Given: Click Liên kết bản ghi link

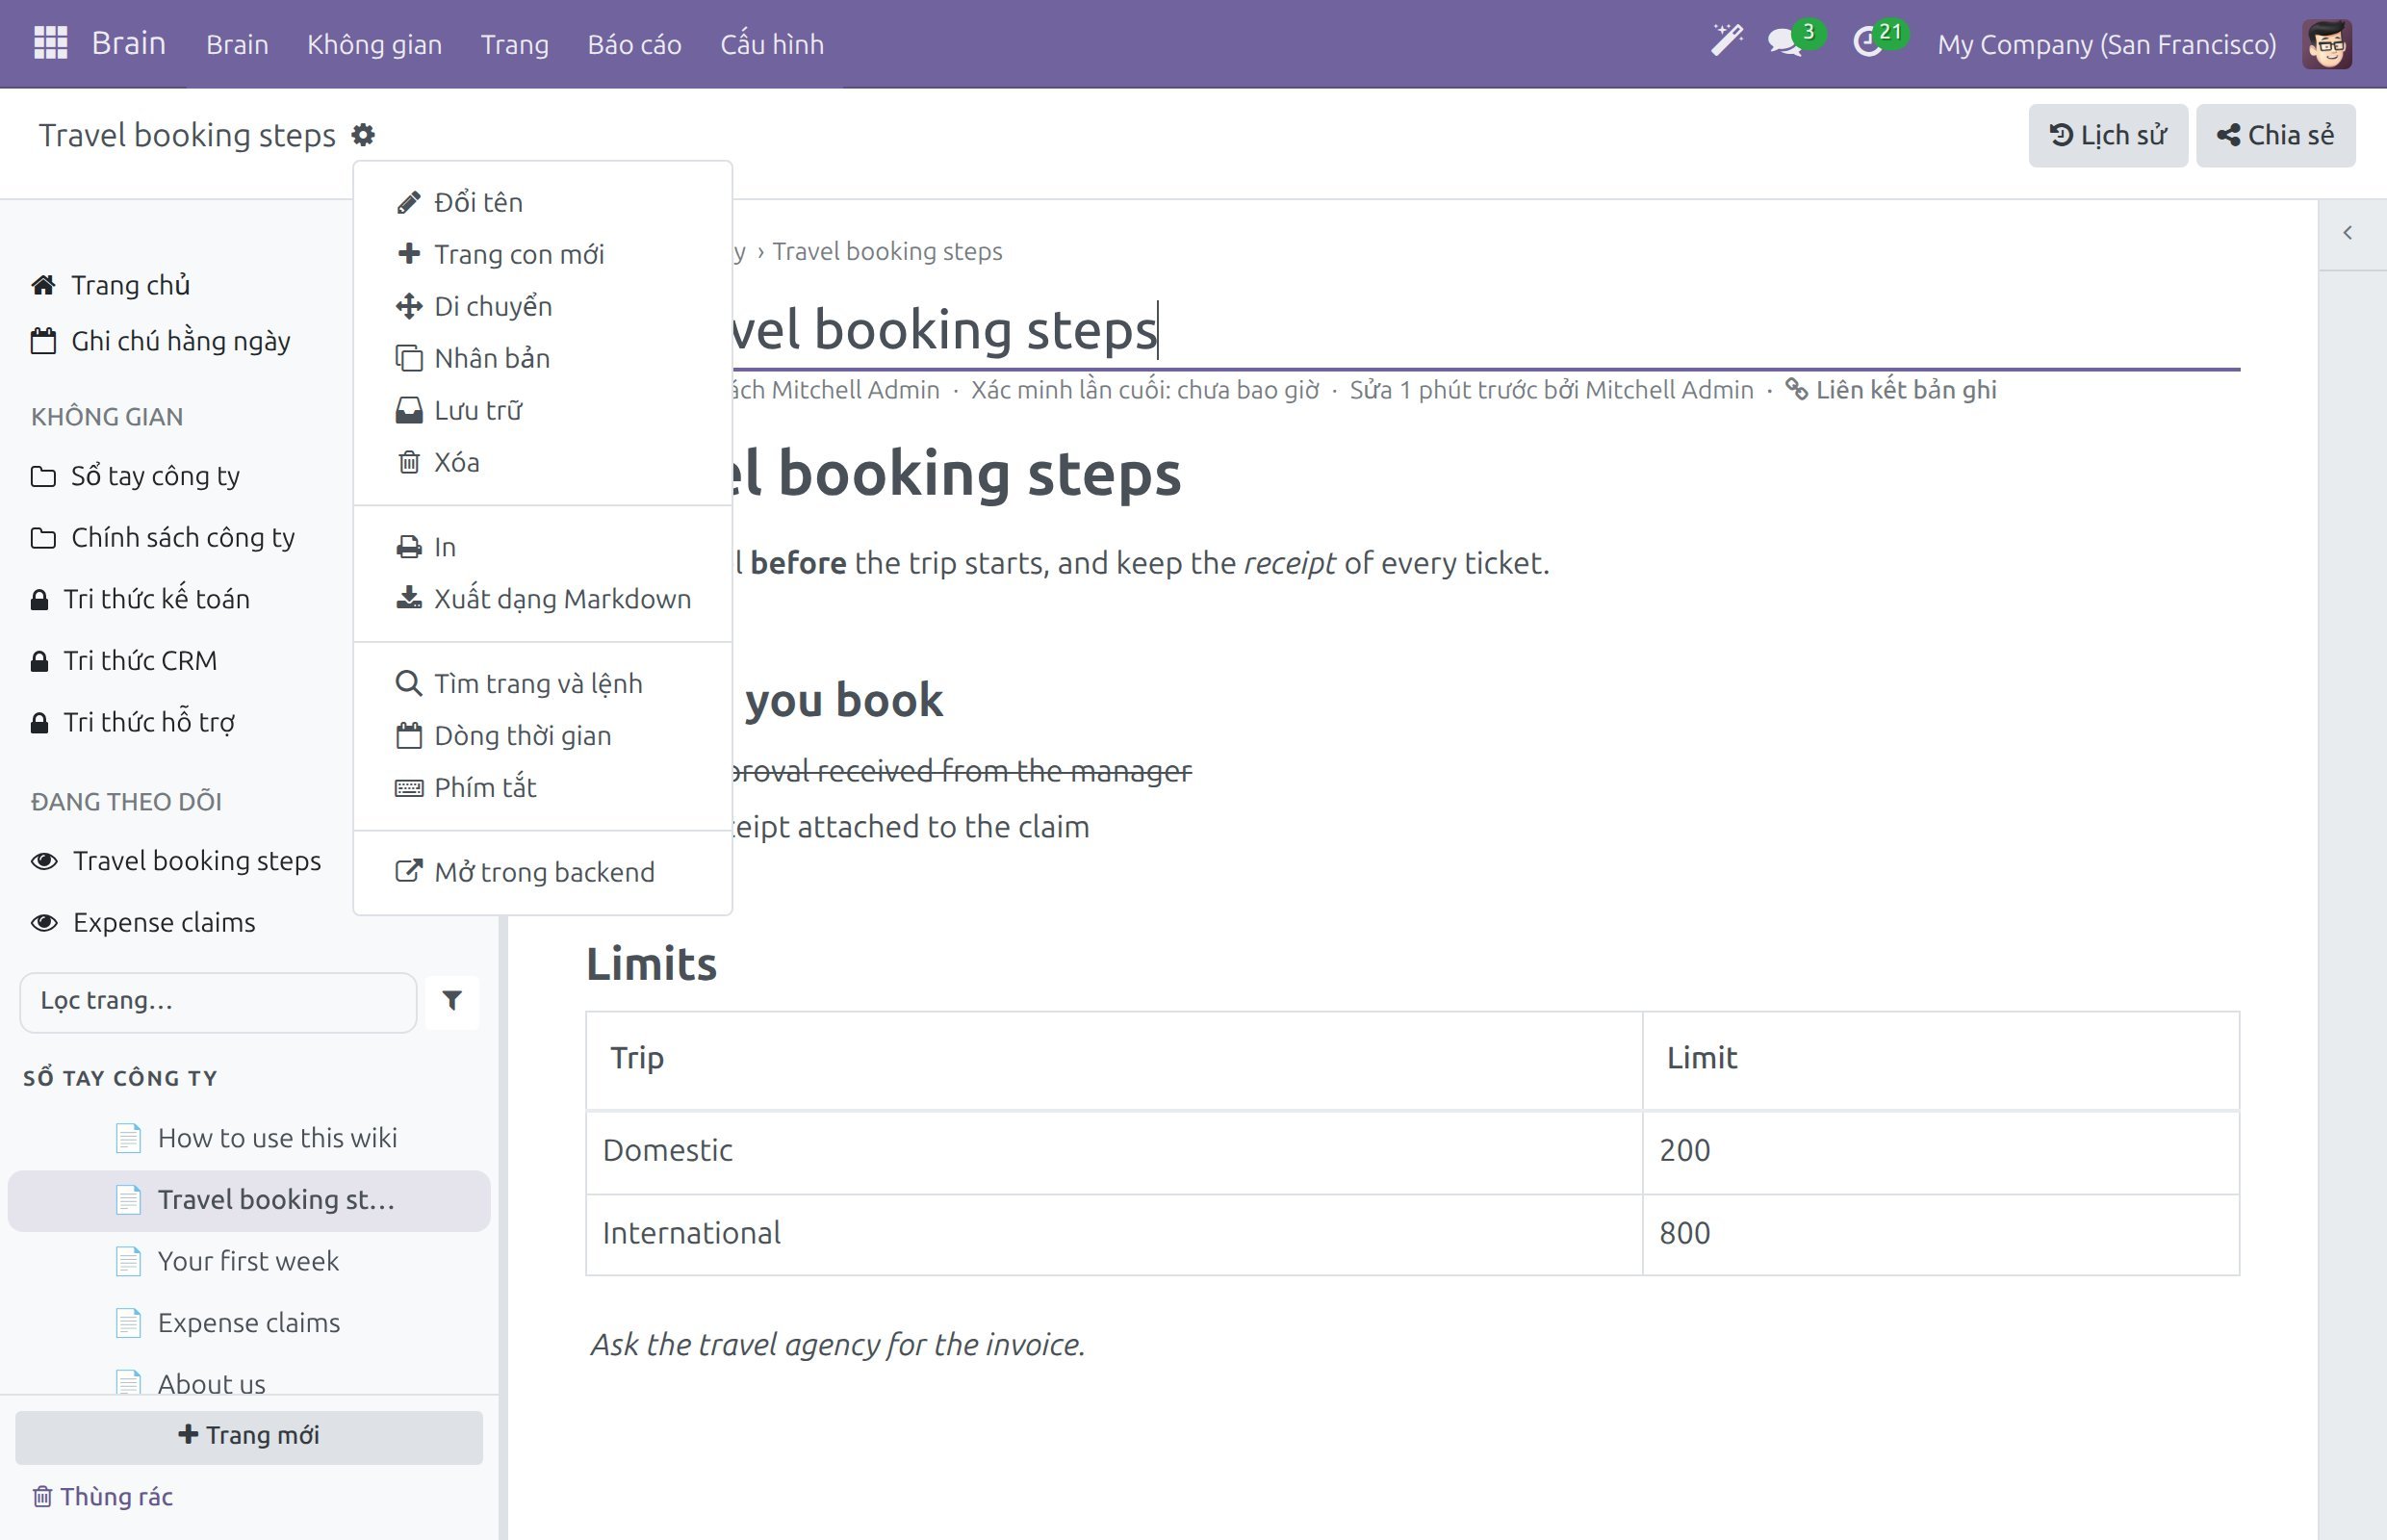Looking at the screenshot, I should pyautogui.click(x=1891, y=390).
